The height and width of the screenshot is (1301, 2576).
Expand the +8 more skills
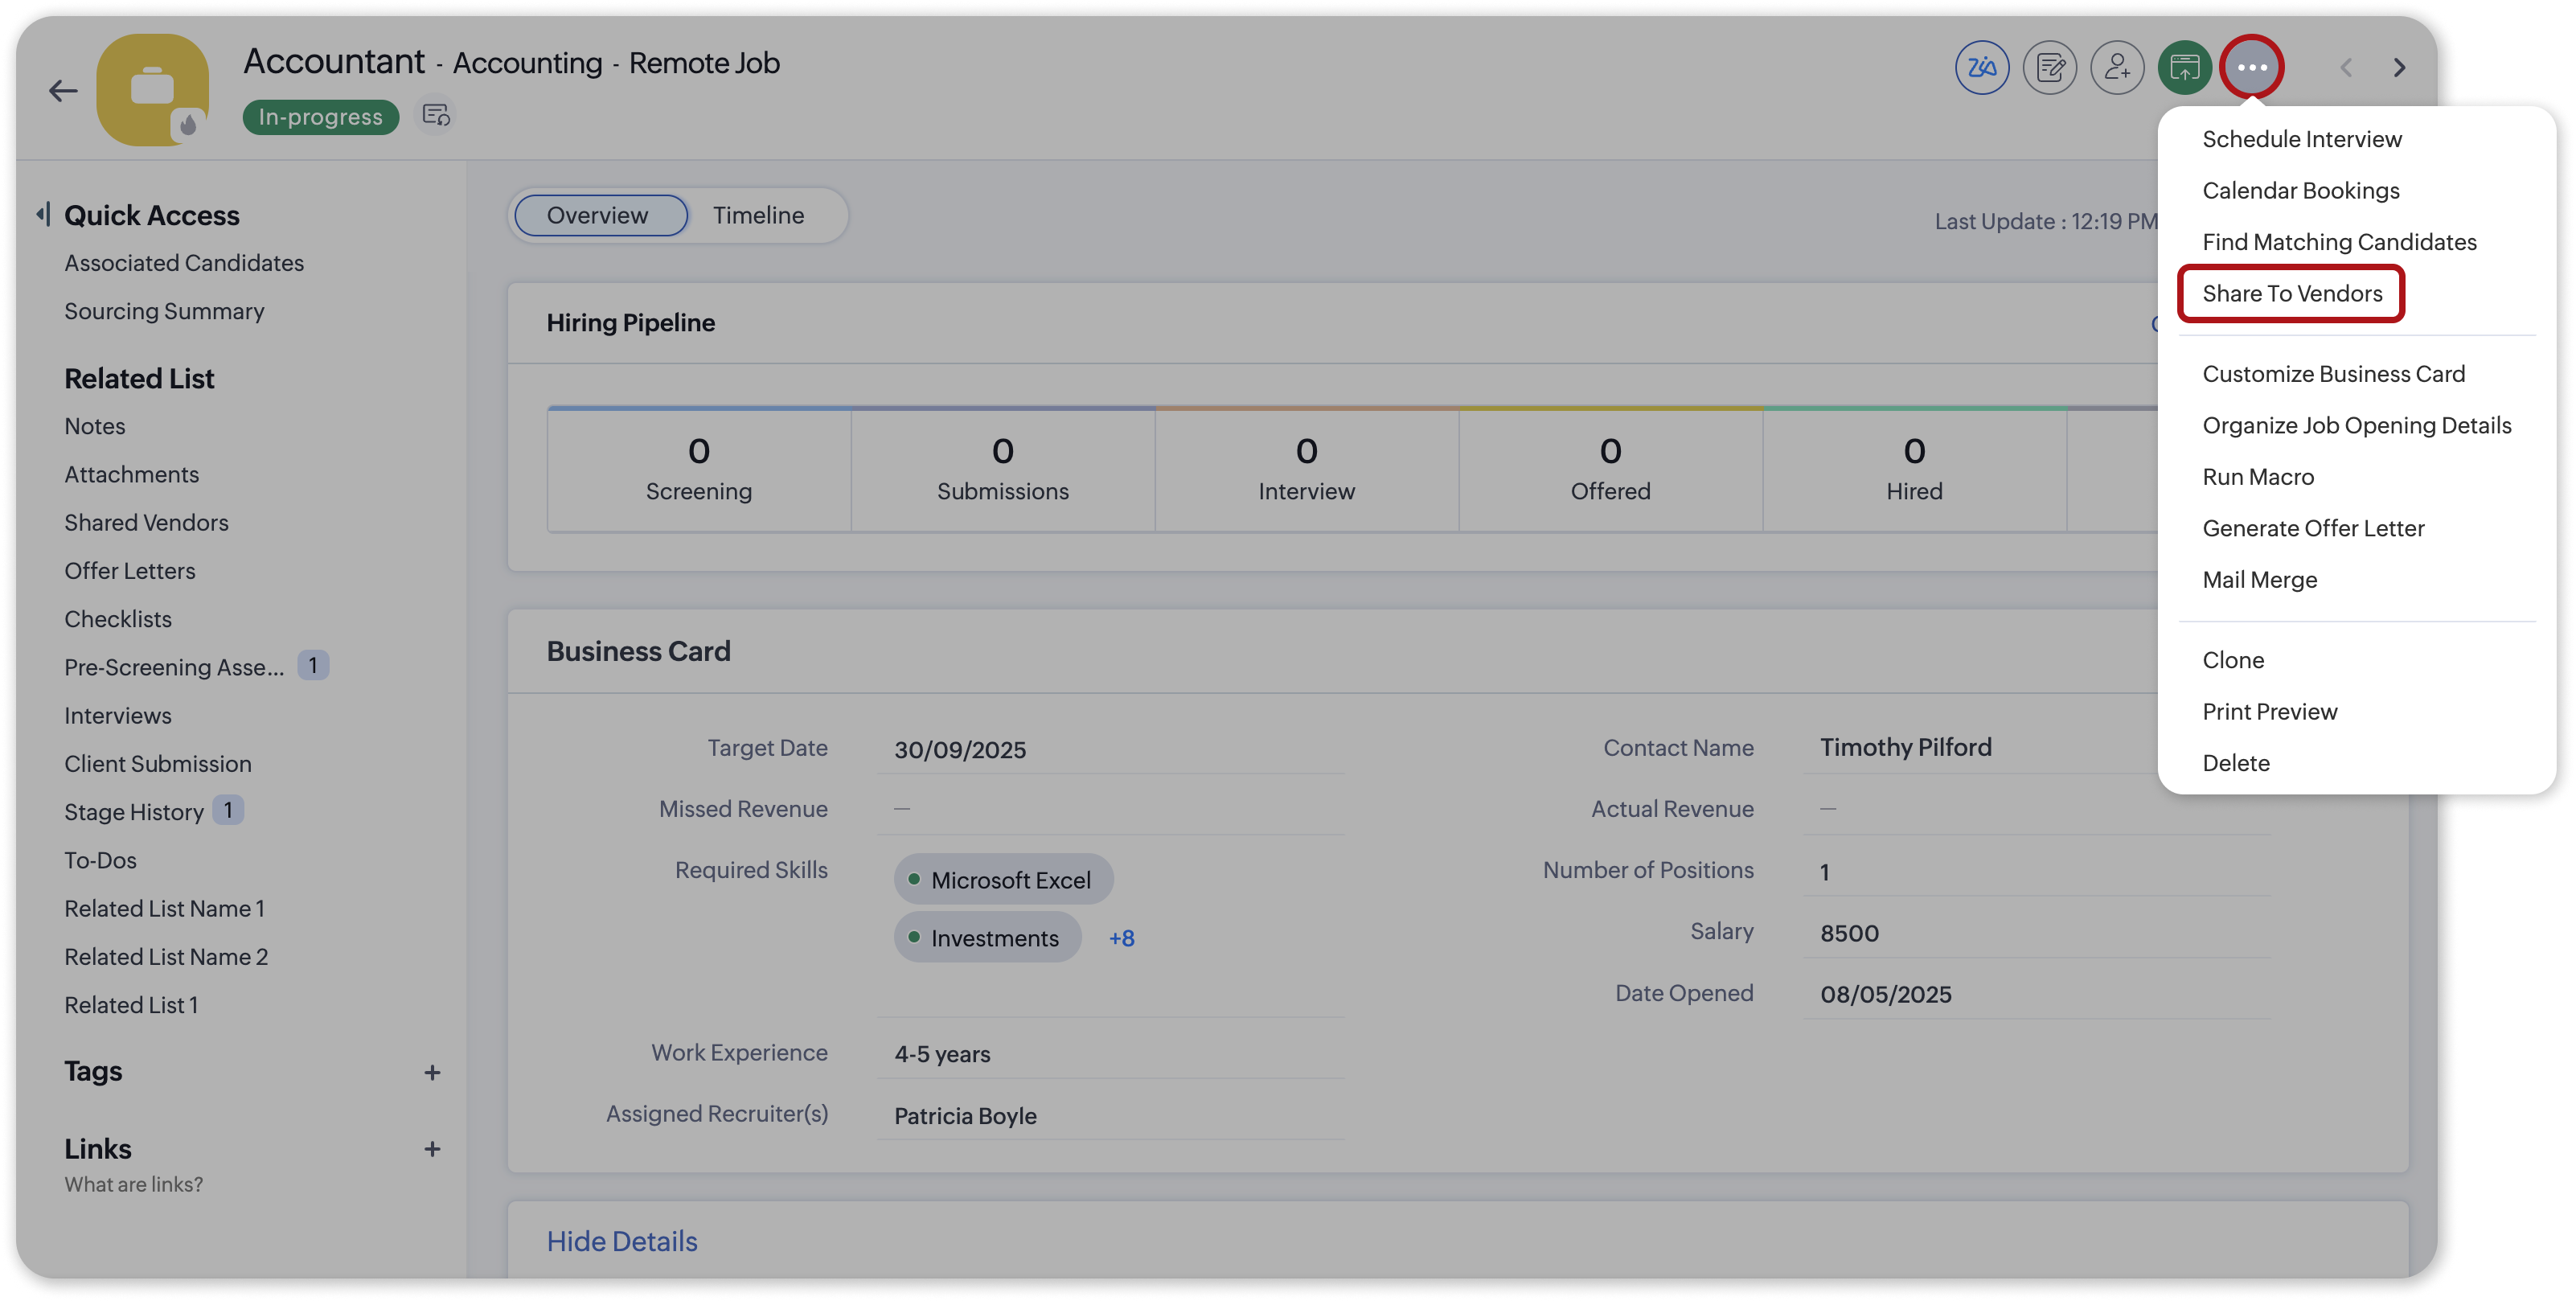[1121, 938]
